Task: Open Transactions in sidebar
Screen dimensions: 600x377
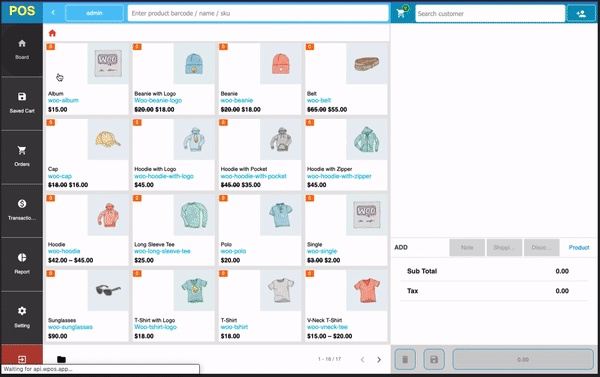Action: point(22,210)
